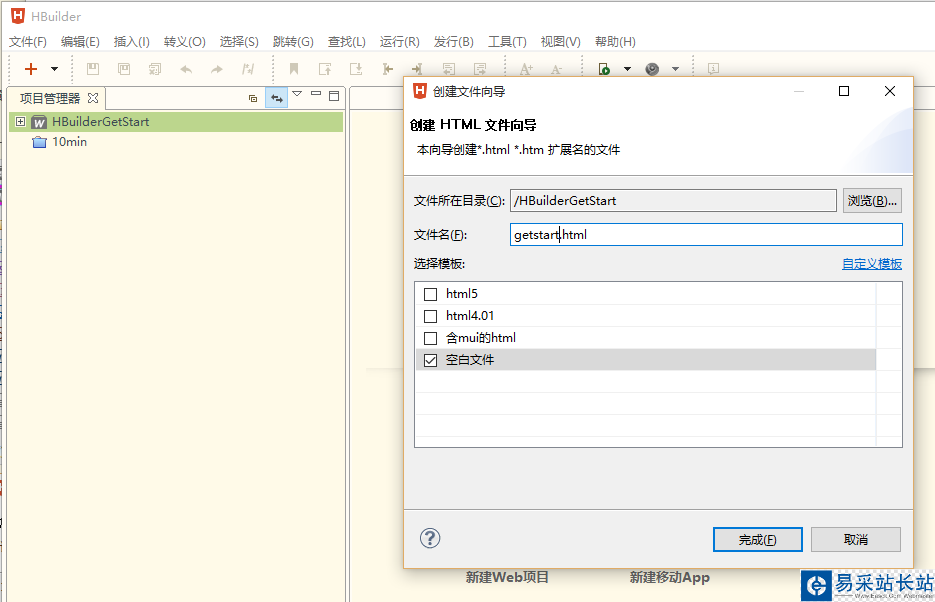Select the 10min folder

click(69, 142)
